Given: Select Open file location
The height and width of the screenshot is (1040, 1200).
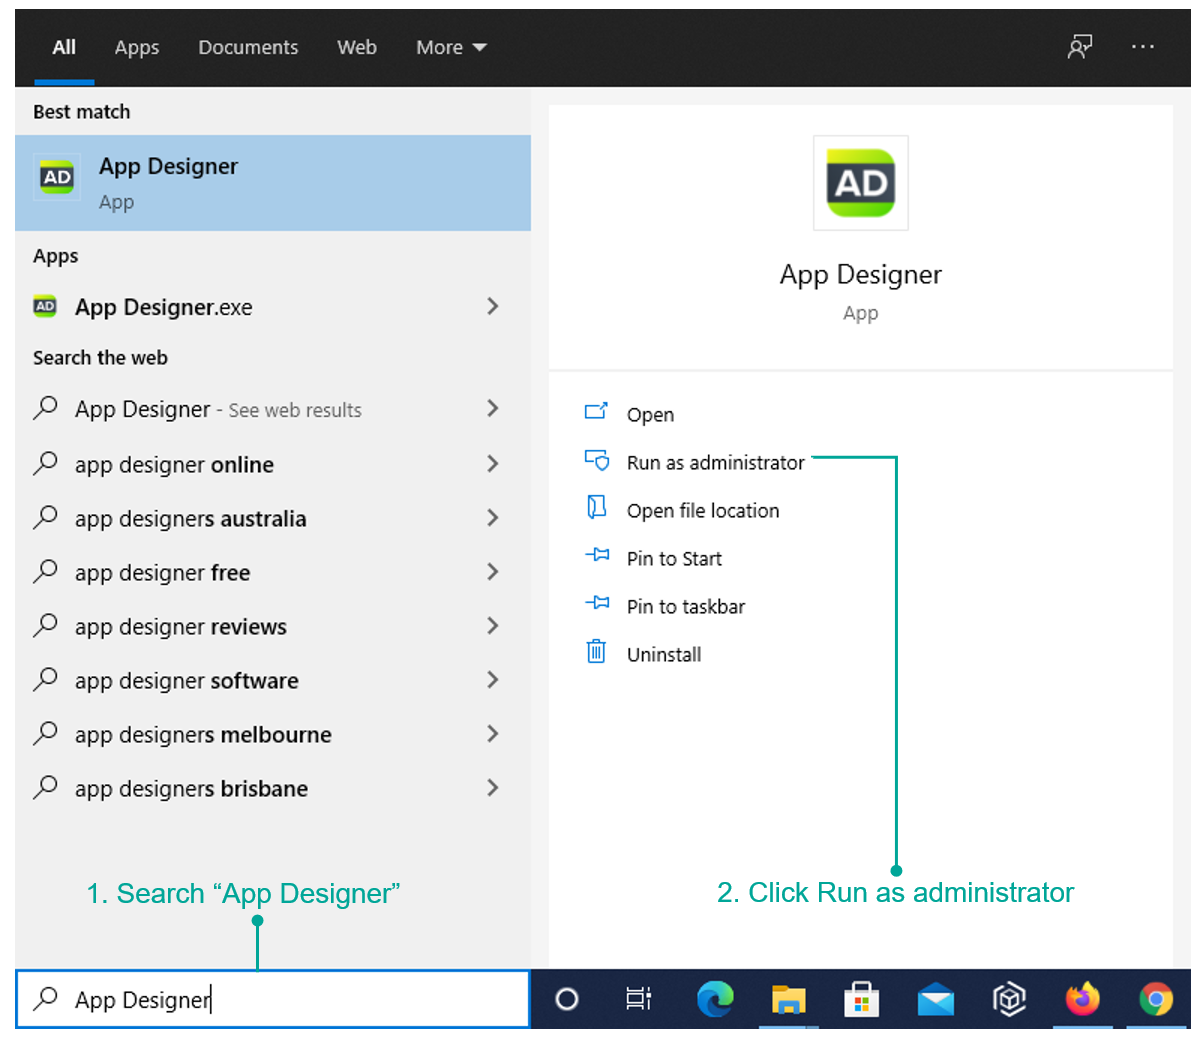Looking at the screenshot, I should [703, 510].
